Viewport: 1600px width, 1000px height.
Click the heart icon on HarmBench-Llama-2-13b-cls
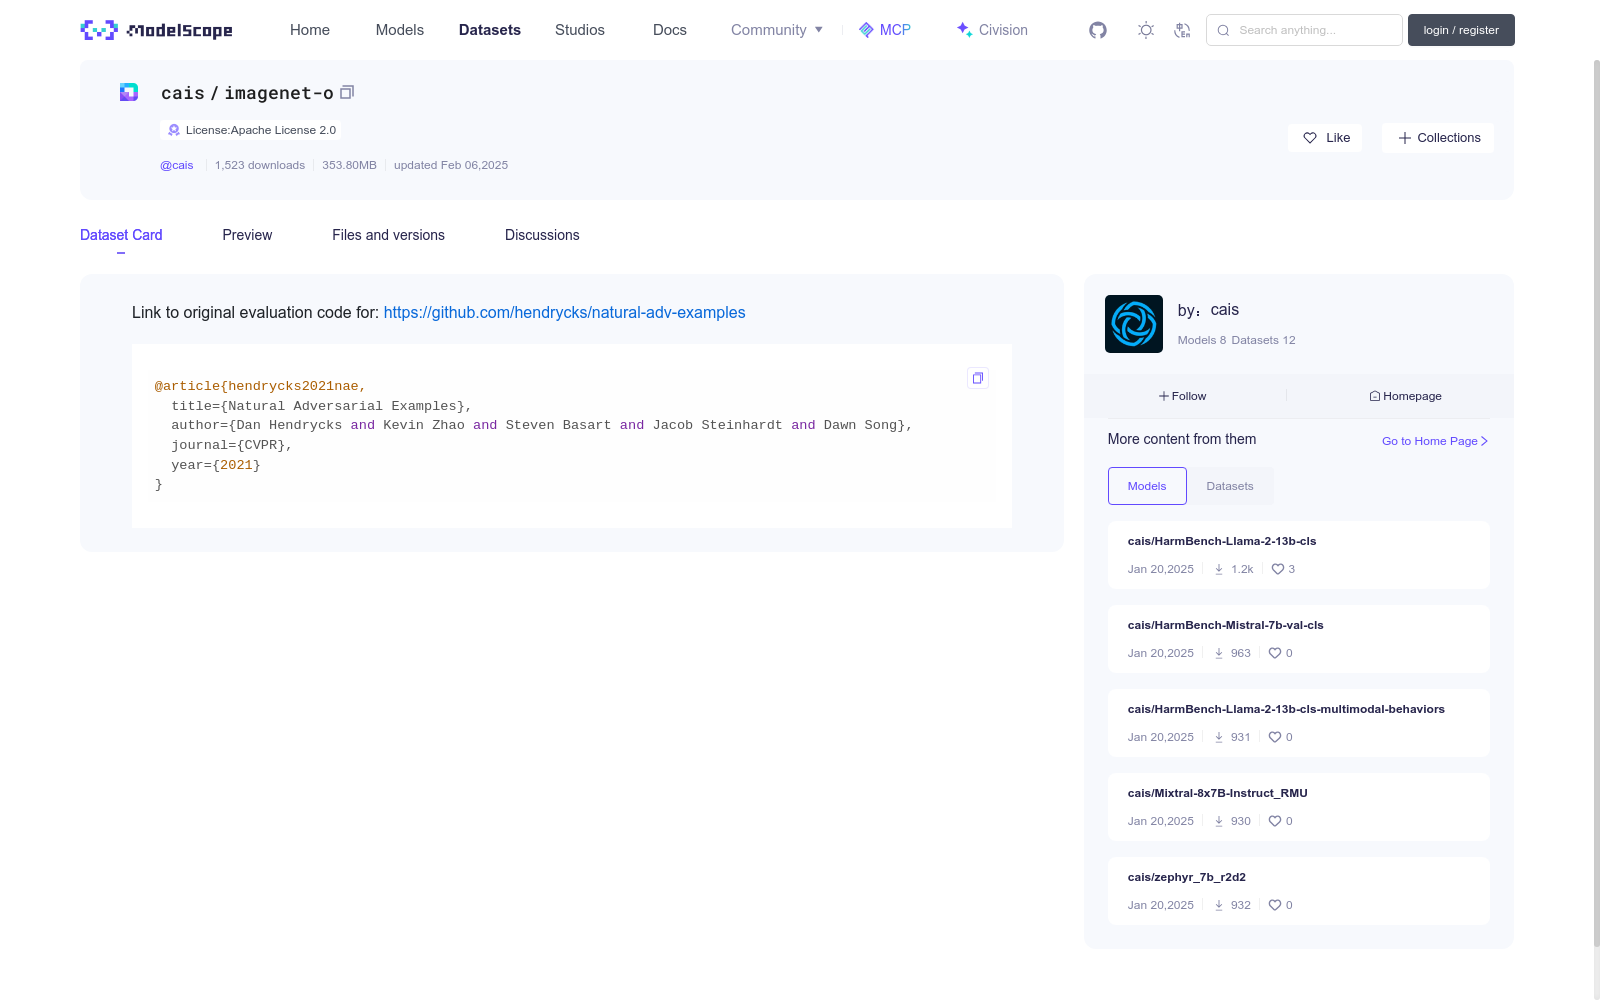(1278, 569)
